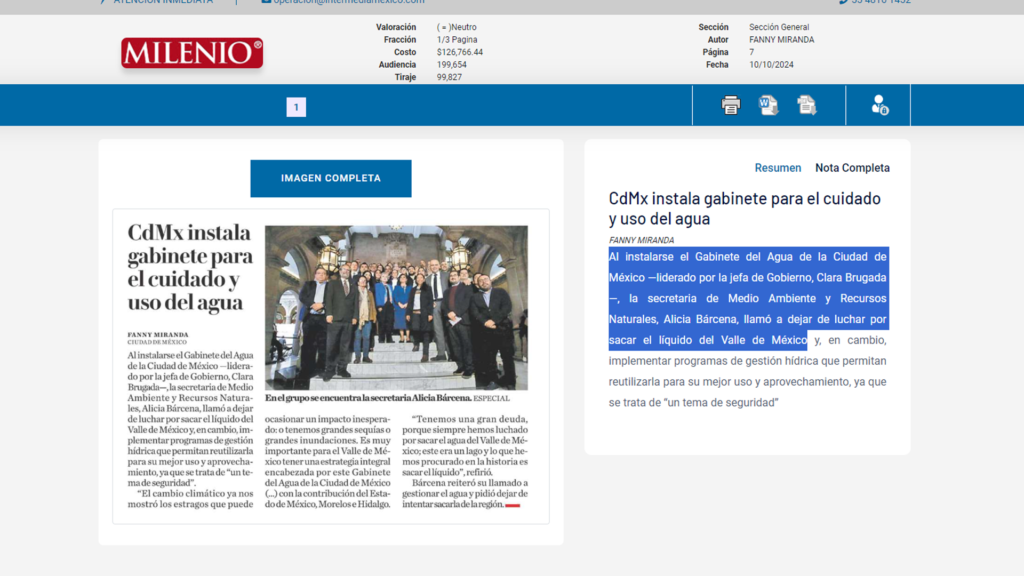Click author name FANNY MIRANDA in summary
Viewport: 1024px width, 576px height.
coord(641,240)
